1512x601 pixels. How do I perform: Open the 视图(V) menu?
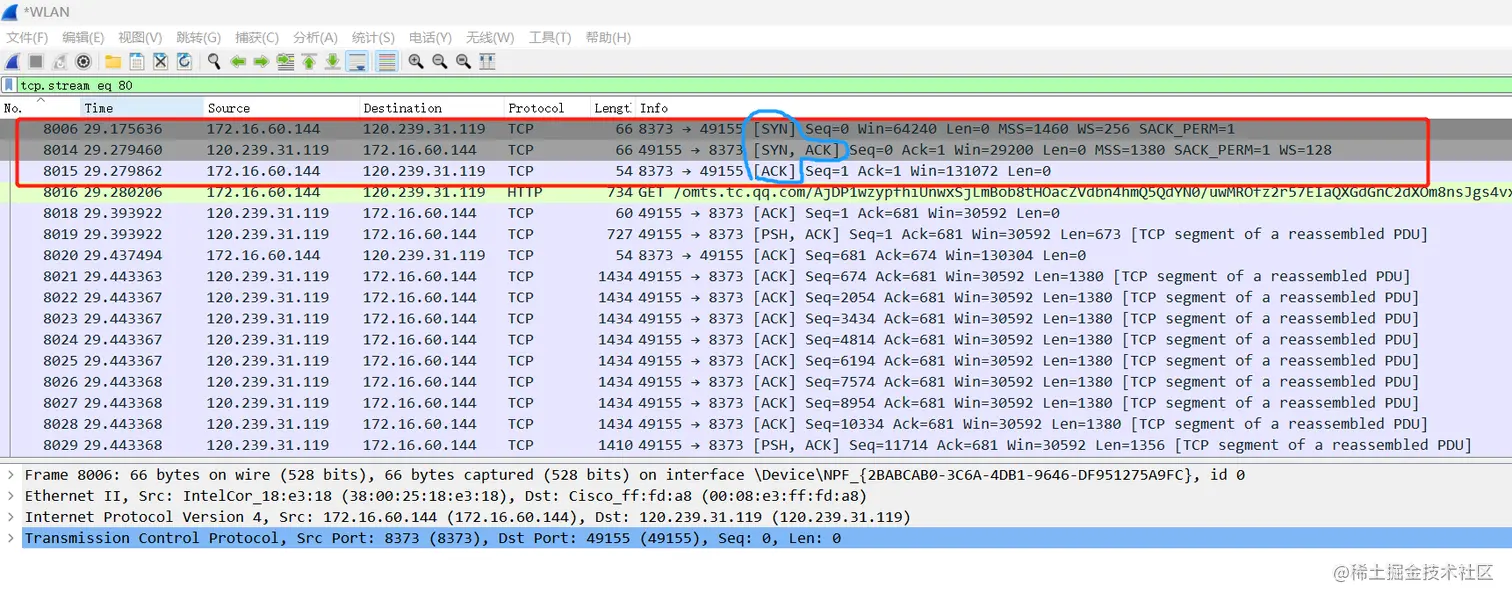click(x=140, y=37)
